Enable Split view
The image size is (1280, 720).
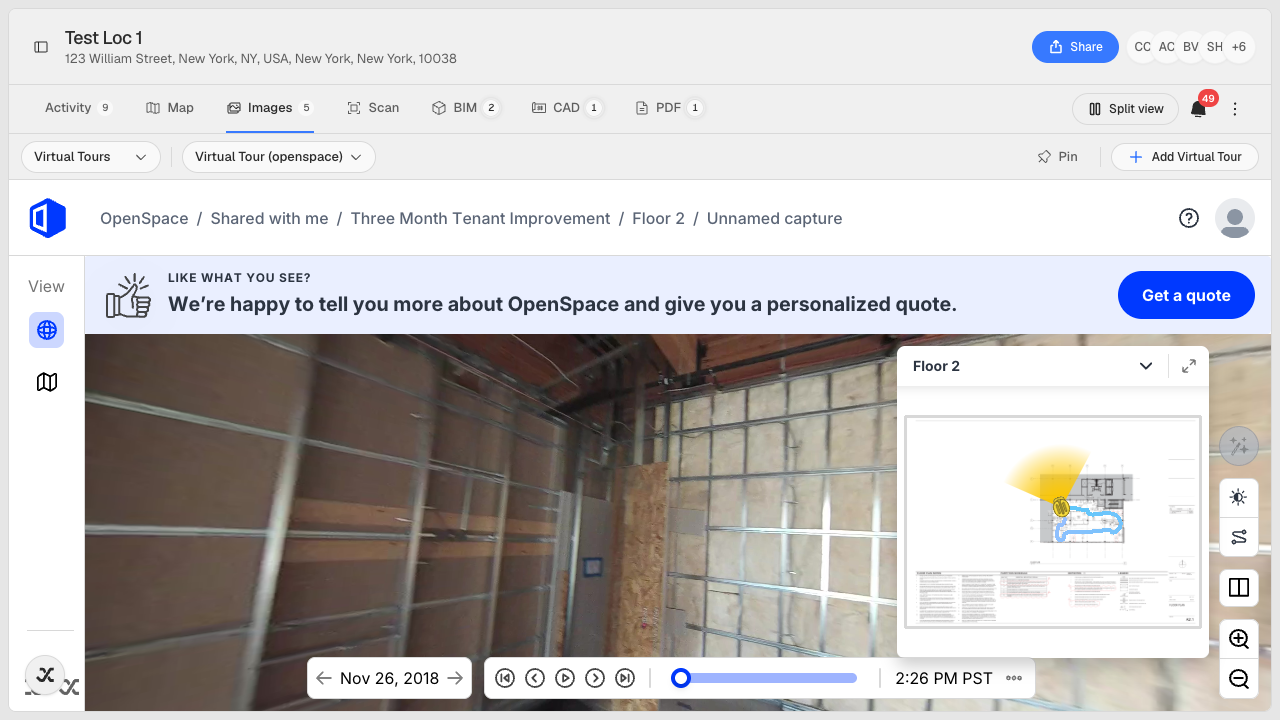1126,109
